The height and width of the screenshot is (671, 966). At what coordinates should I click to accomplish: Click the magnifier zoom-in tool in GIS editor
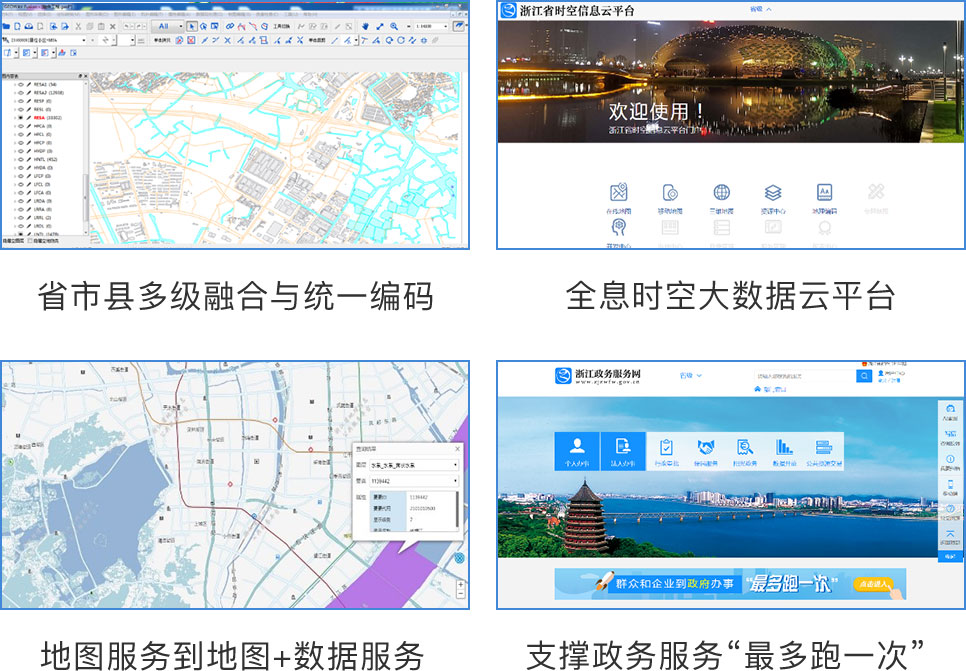coord(394,26)
